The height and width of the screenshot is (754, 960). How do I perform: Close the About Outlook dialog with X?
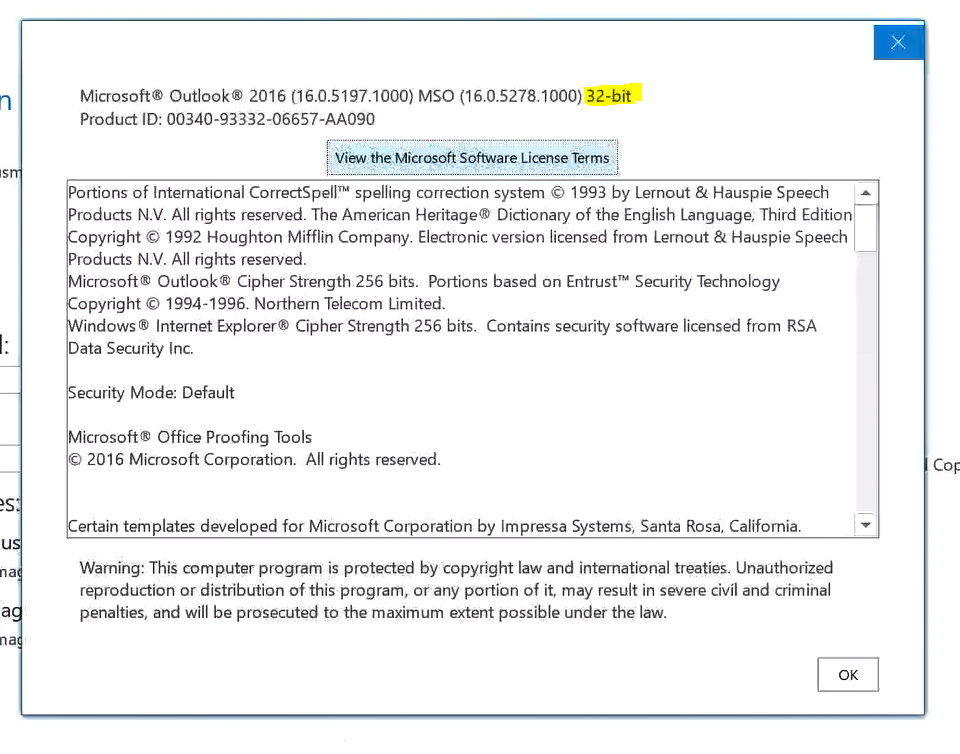[x=898, y=42]
